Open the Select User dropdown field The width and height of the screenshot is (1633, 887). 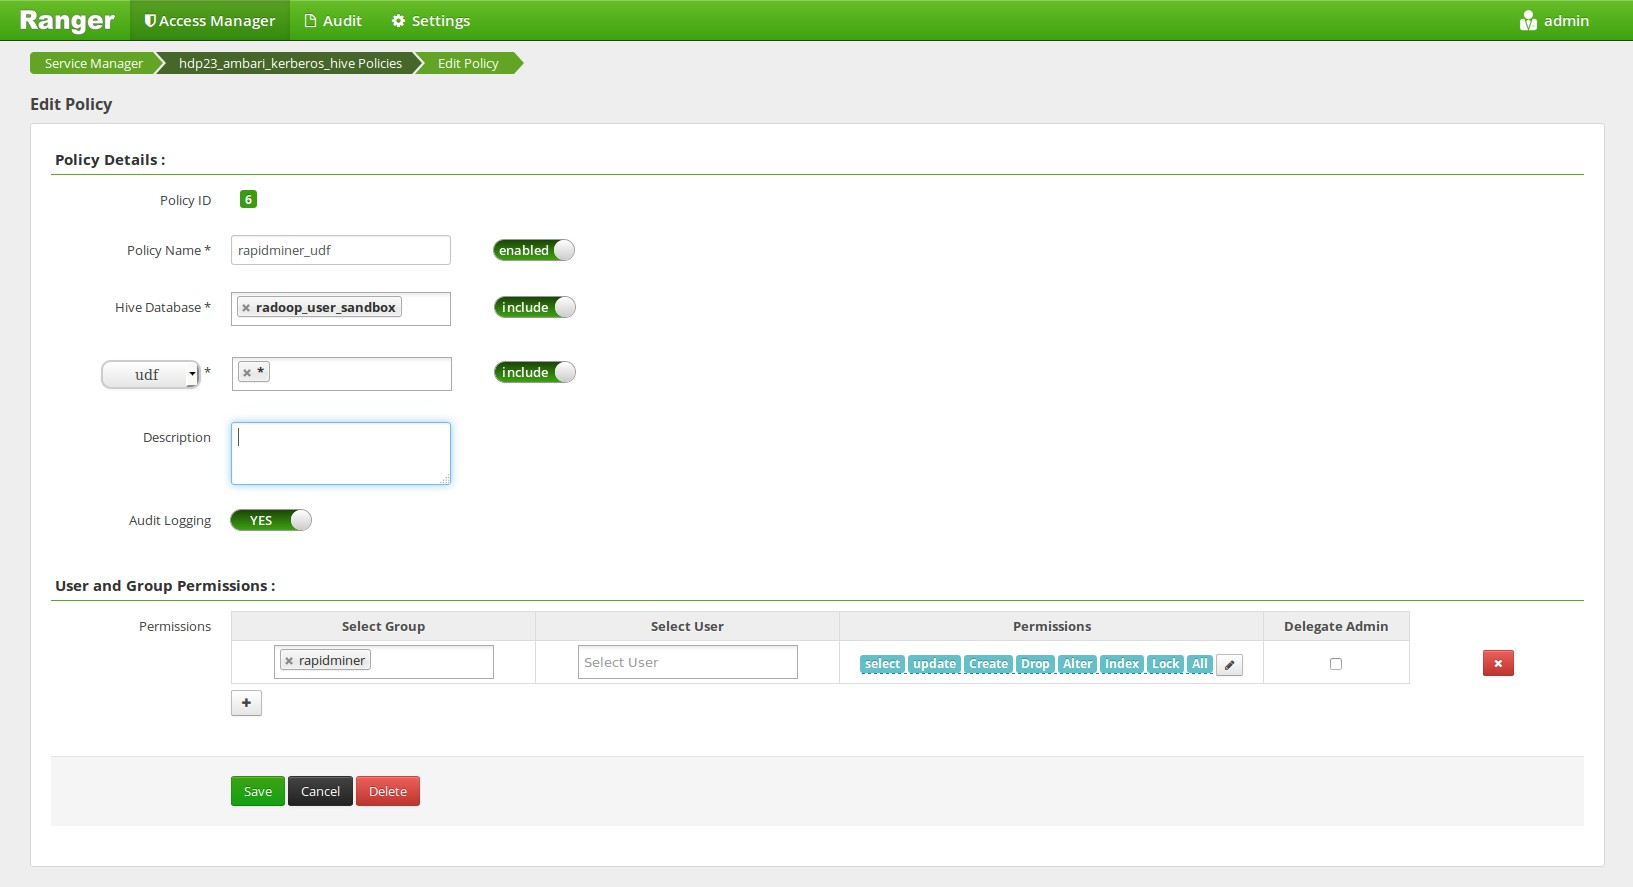pos(687,662)
